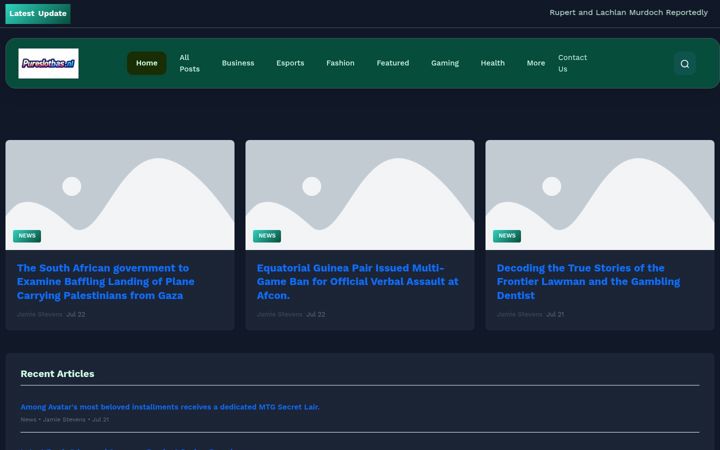
Task: Click the Latest Update badge
Action: 38,13
